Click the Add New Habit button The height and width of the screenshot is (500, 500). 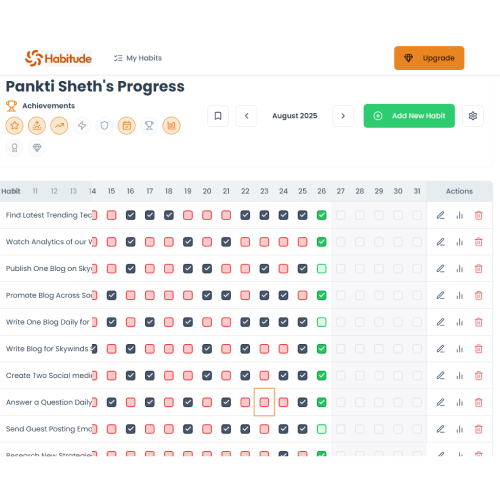[409, 116]
